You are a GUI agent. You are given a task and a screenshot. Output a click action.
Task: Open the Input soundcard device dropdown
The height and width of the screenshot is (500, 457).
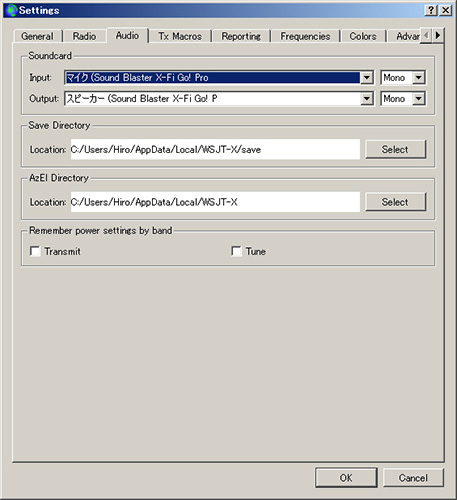(366, 78)
